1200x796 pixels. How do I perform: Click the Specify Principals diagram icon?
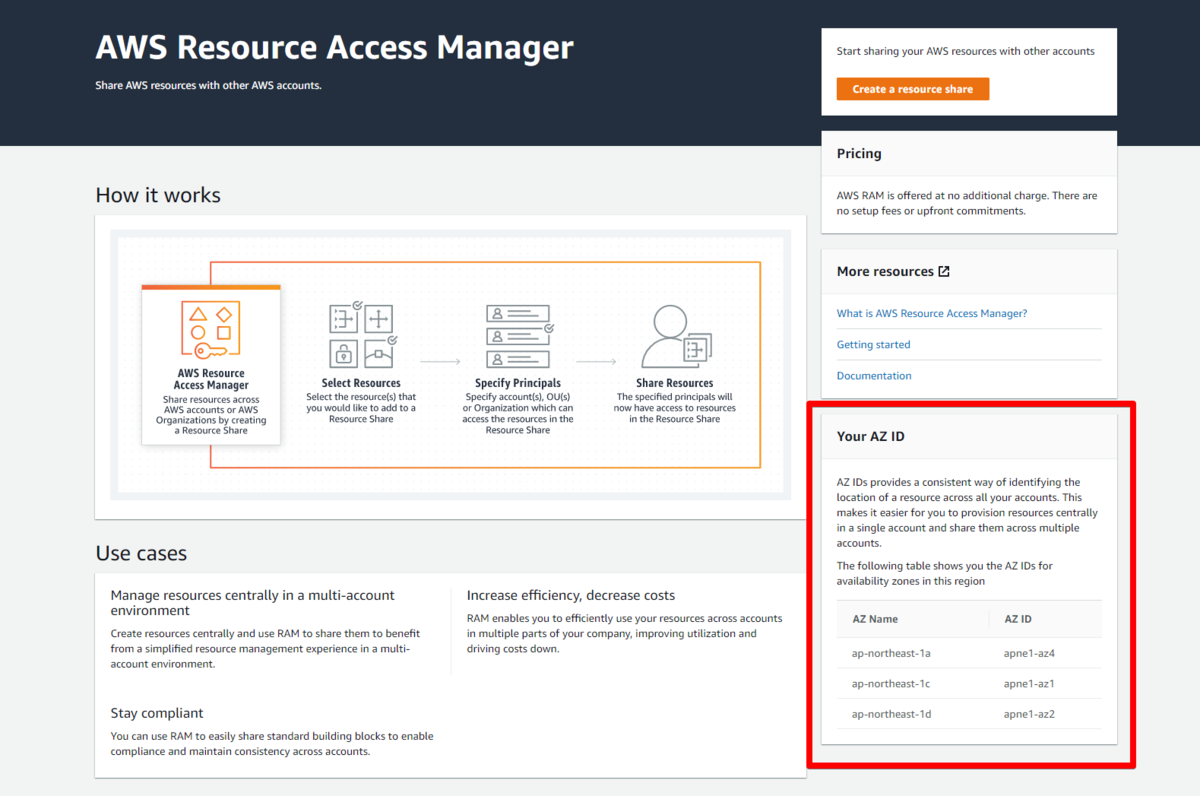click(x=518, y=336)
